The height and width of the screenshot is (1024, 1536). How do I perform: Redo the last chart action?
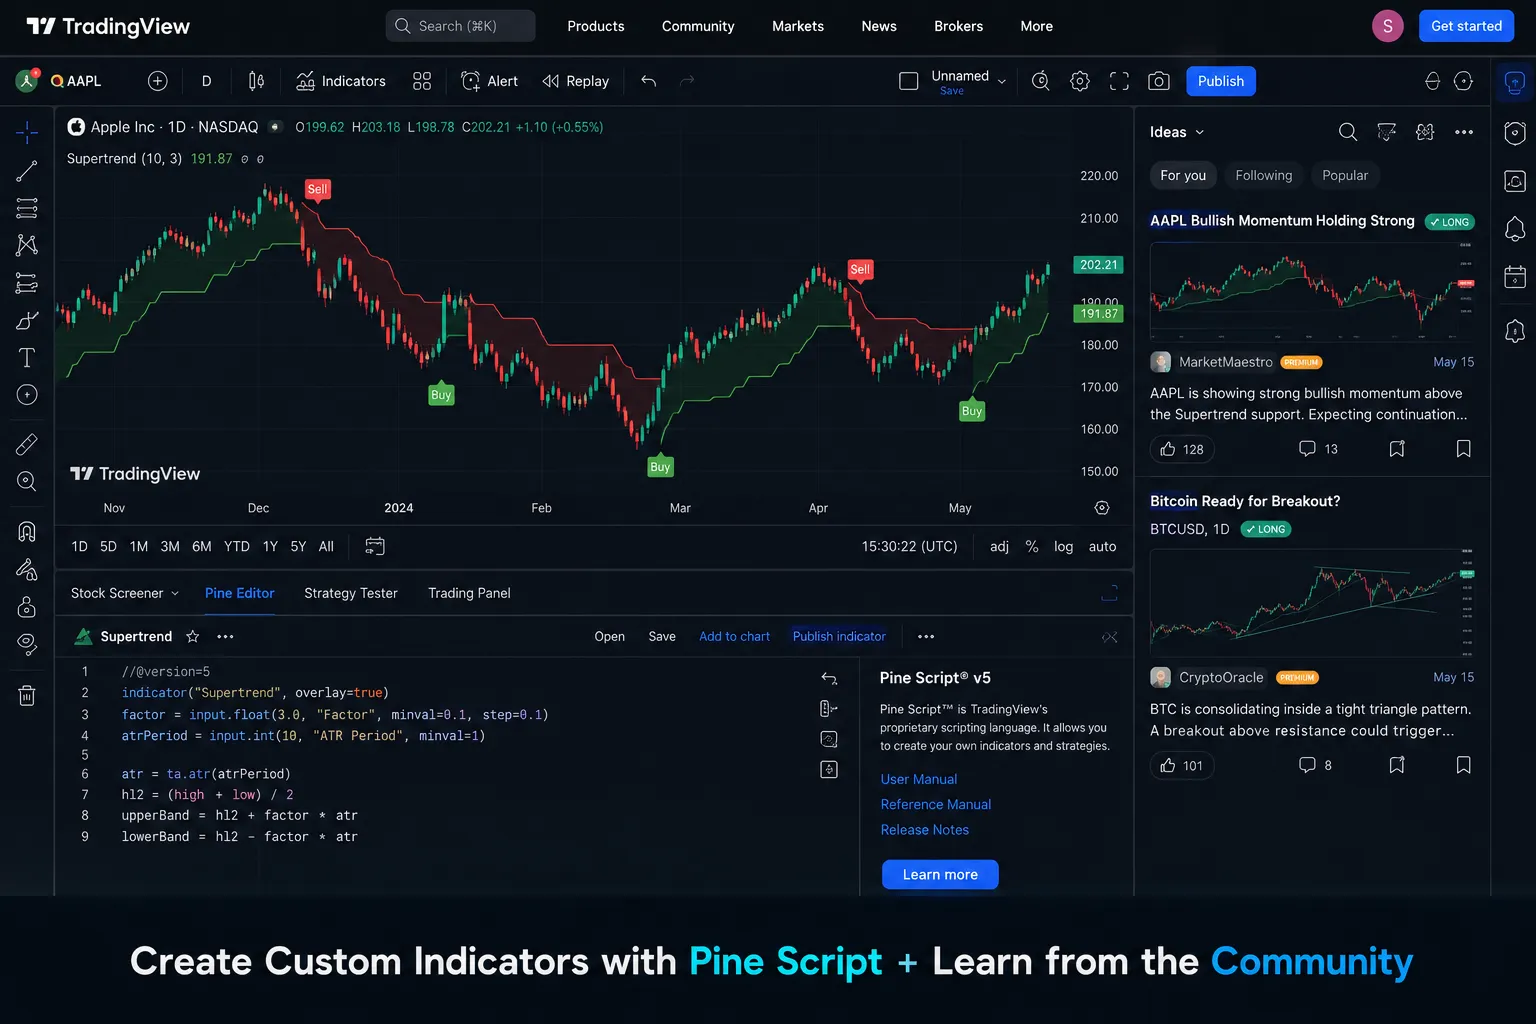[x=687, y=81]
